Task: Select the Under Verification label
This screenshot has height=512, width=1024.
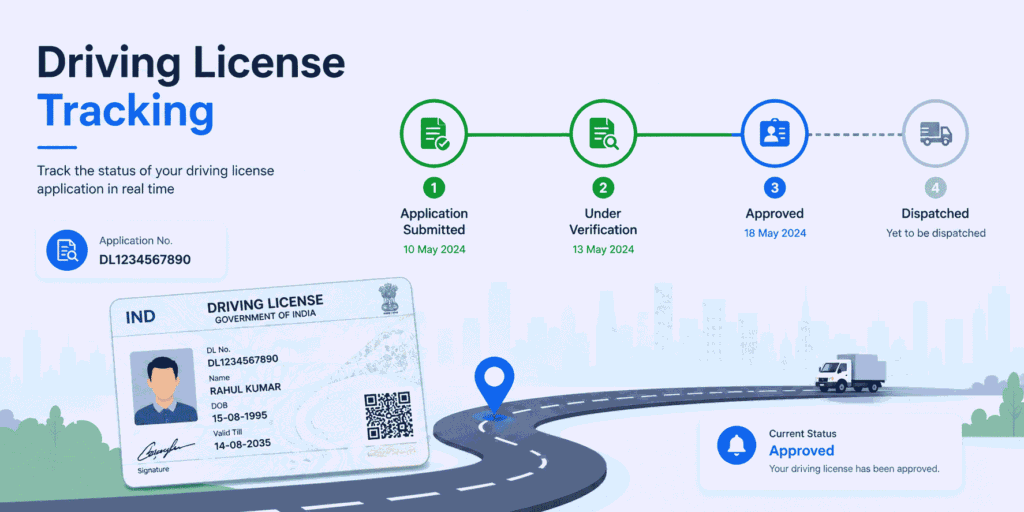Action: [603, 221]
